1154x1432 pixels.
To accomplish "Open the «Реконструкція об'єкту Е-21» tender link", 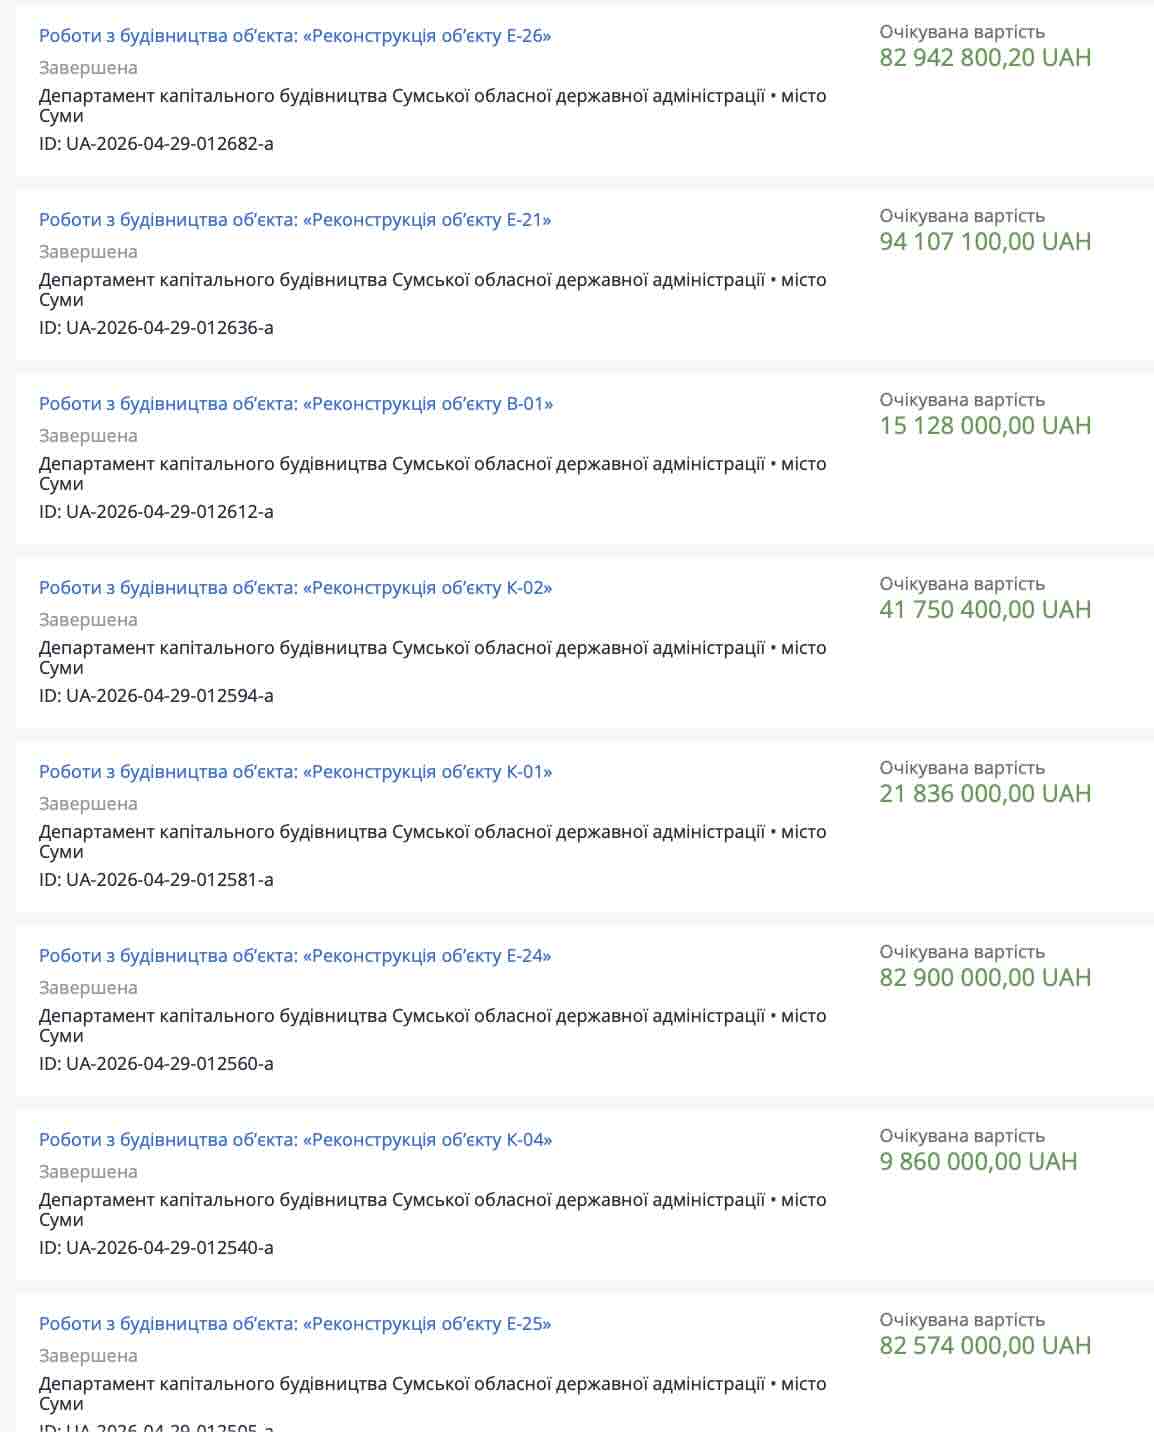I will tap(295, 220).
